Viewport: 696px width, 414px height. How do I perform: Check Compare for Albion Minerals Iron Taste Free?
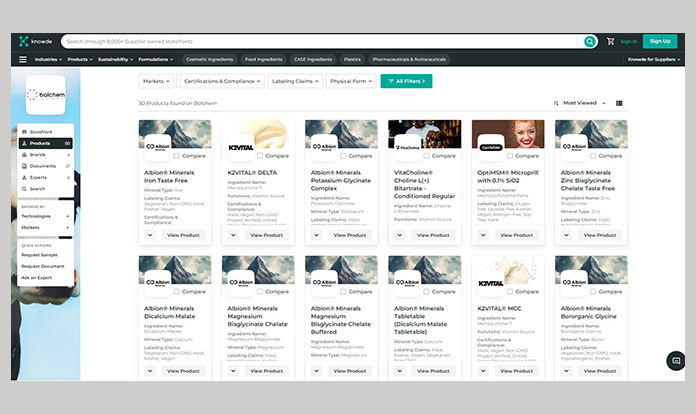pyautogui.click(x=176, y=156)
